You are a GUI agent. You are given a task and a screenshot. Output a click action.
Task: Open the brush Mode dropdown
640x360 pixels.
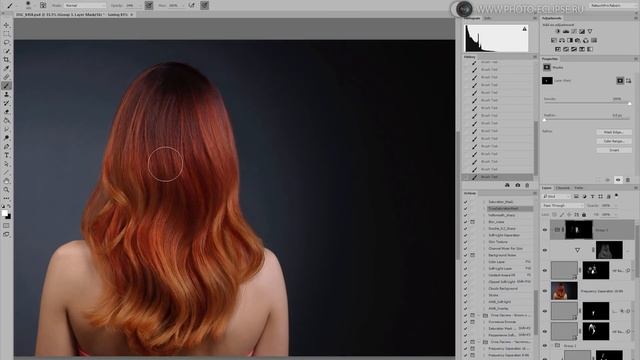(85, 5)
